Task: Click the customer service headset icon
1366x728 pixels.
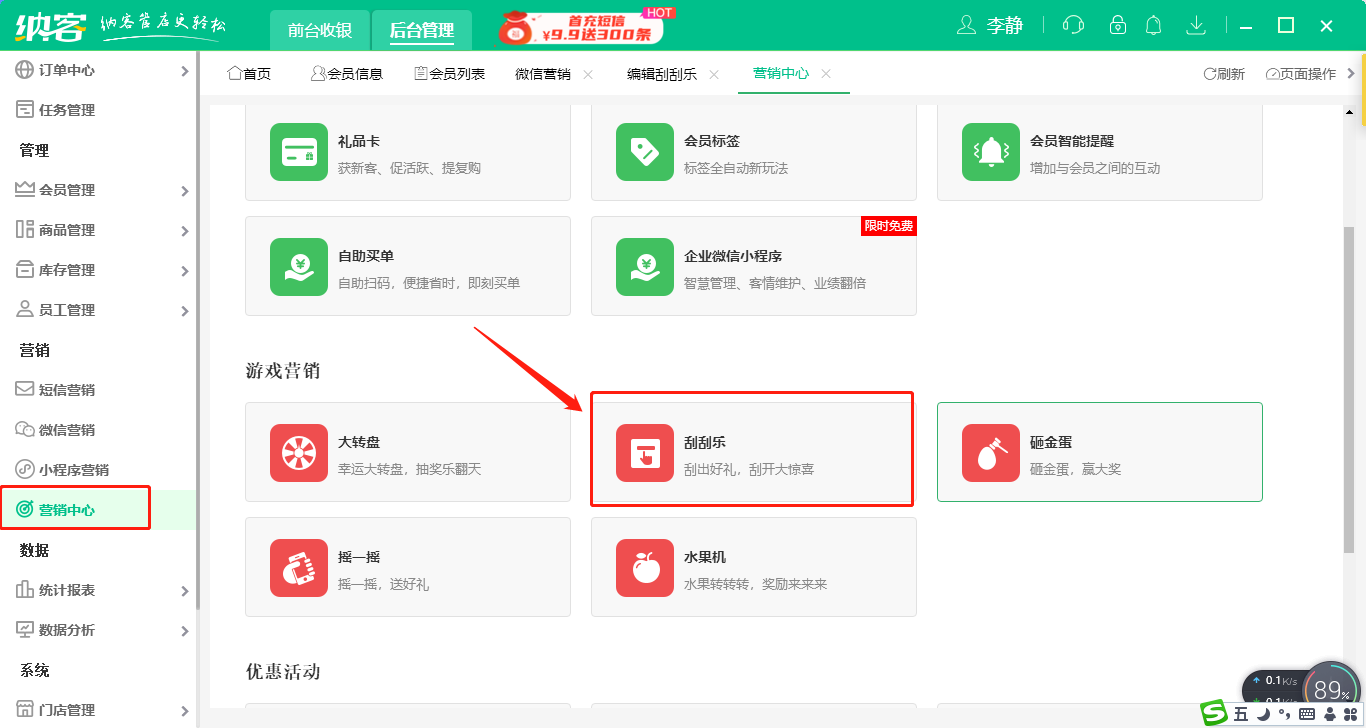Action: click(1073, 25)
